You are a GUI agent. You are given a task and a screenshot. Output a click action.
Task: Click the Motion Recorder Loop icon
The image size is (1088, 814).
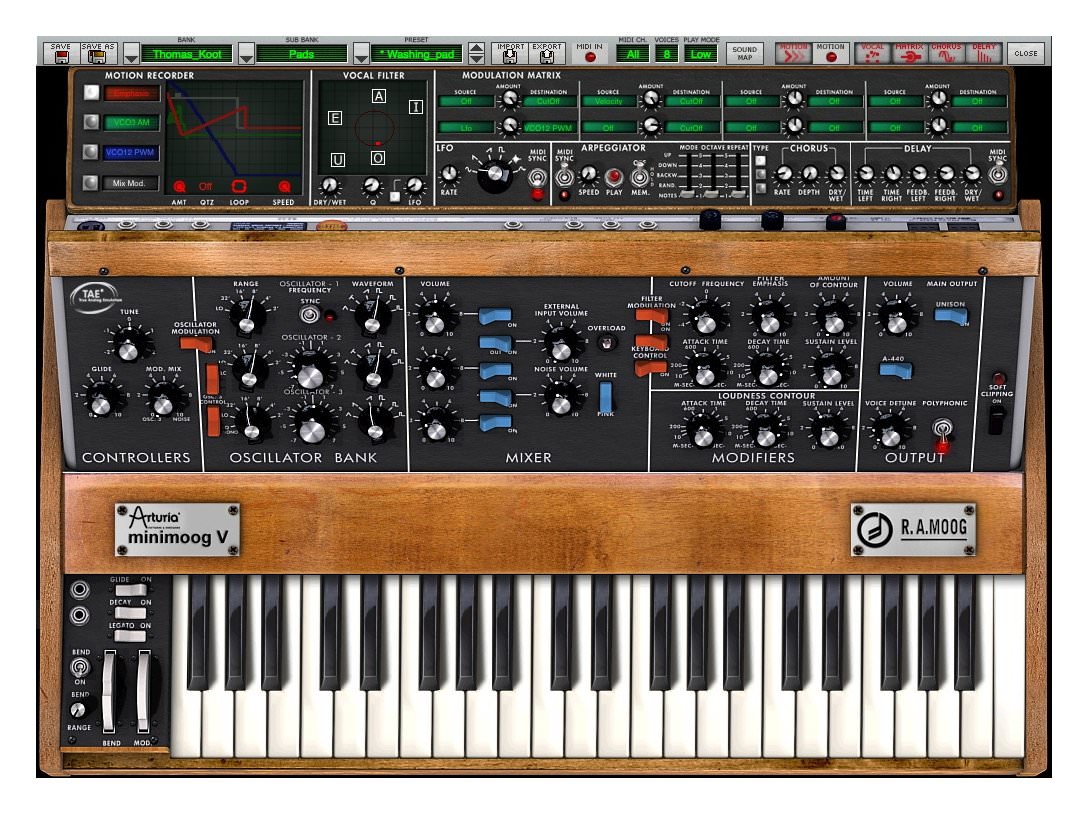coord(239,186)
